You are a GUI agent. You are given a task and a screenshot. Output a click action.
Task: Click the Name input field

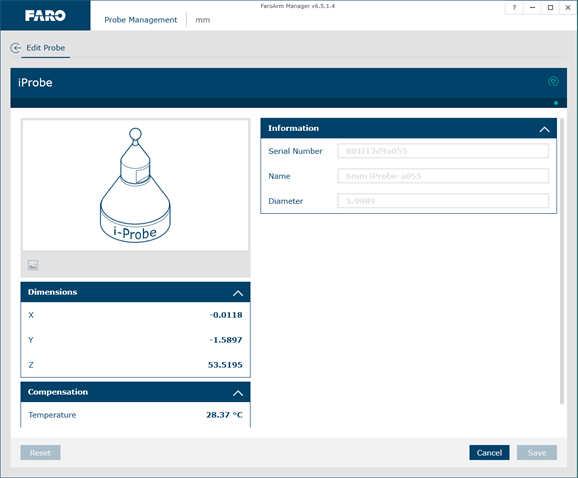[443, 176]
